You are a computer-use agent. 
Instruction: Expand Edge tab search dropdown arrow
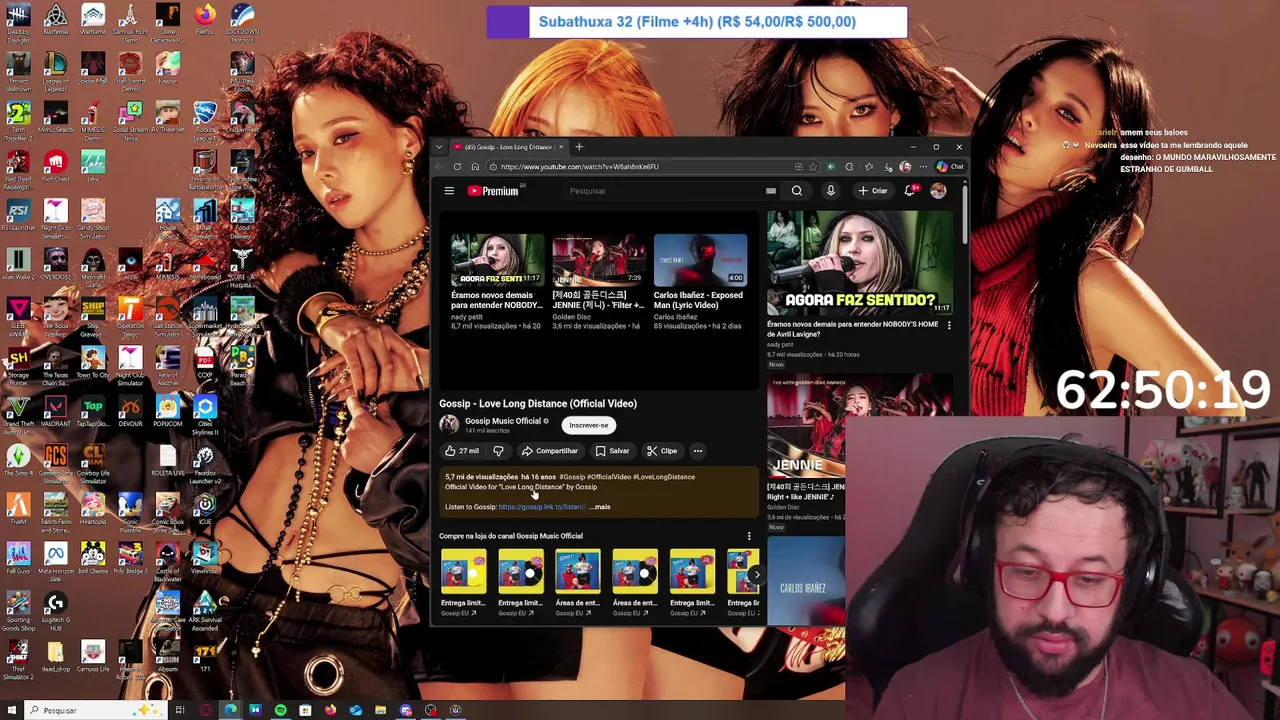pyautogui.click(x=438, y=147)
